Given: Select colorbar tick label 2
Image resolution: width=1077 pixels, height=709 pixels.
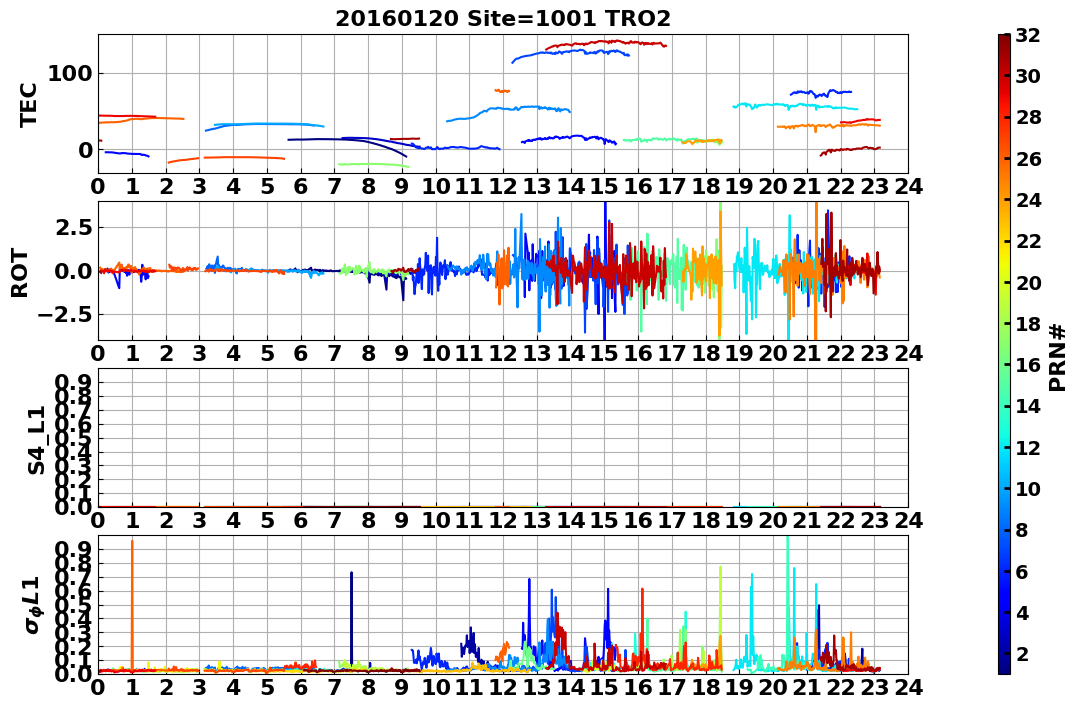Looking at the screenshot, I should click(x=1022, y=653).
